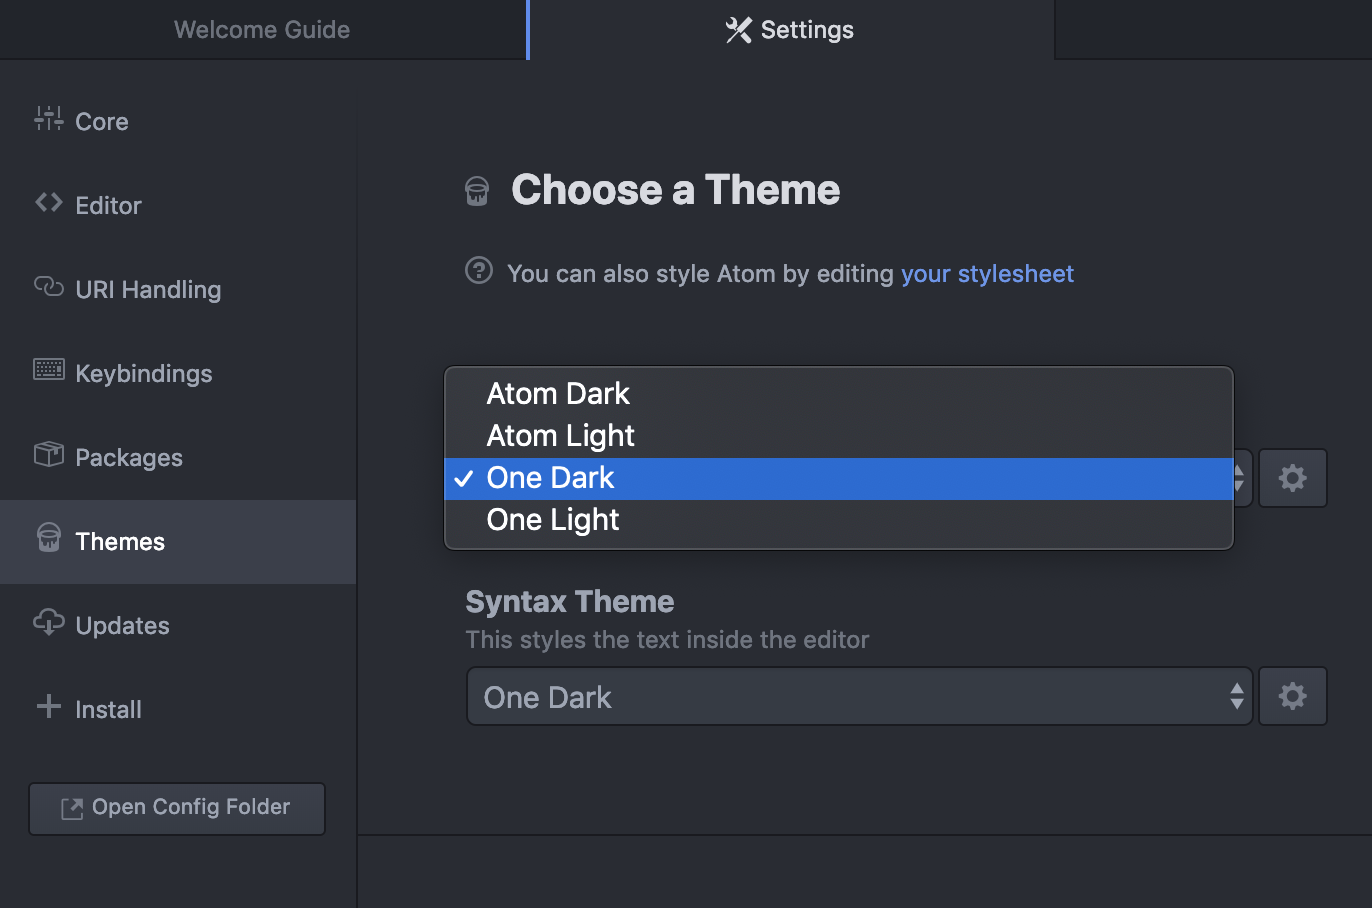Open the Updates section
The height and width of the screenshot is (908, 1372).
click(x=178, y=625)
